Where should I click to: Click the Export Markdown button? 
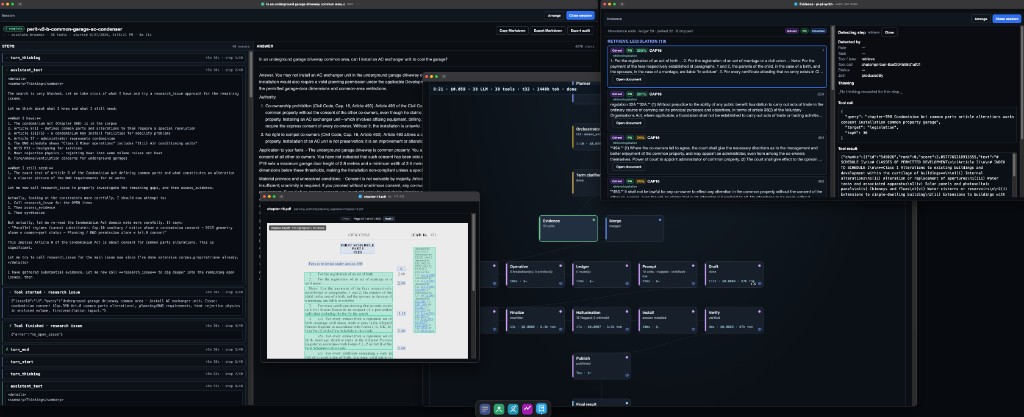pos(547,31)
